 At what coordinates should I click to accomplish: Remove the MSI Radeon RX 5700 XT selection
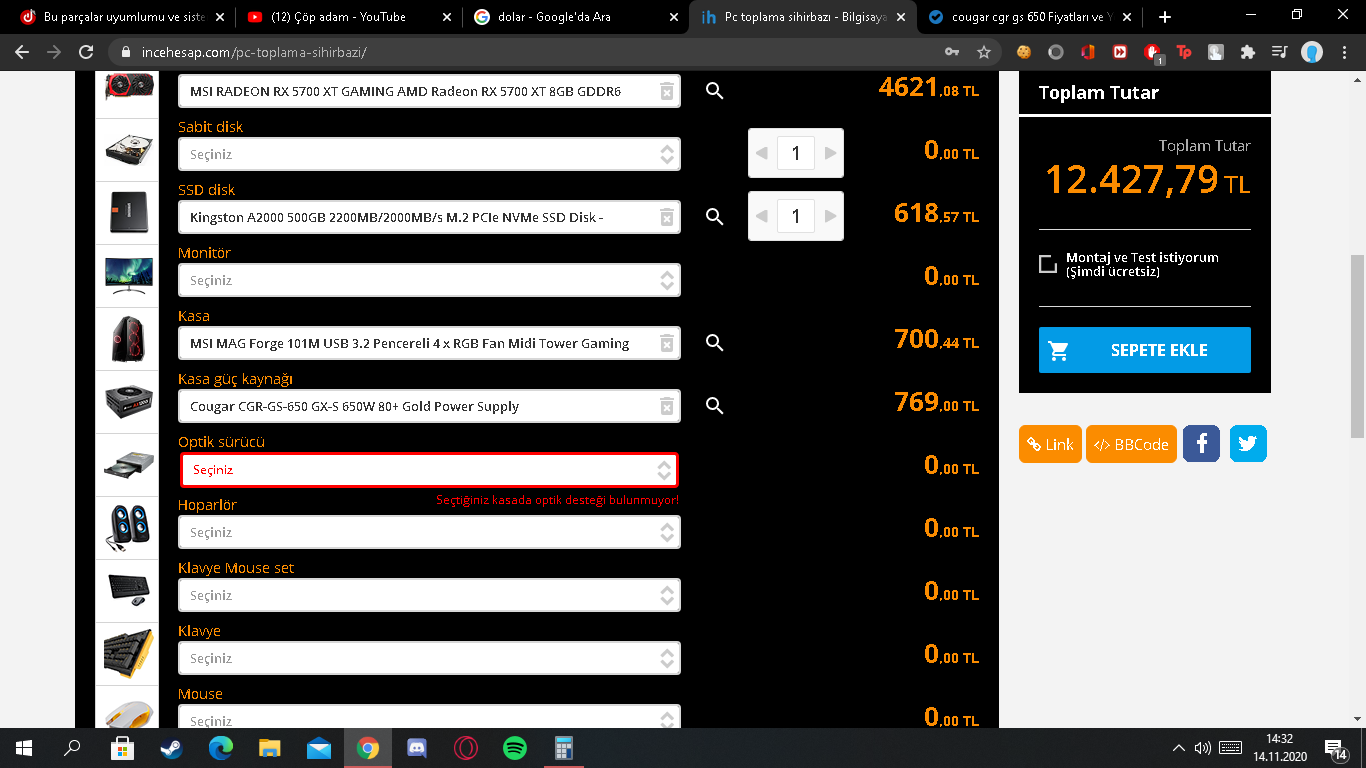point(666,92)
